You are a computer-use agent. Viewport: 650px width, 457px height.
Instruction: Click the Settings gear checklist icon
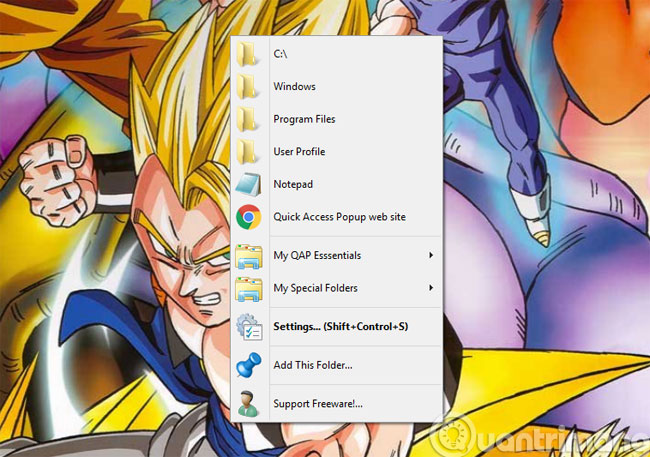pyautogui.click(x=248, y=327)
